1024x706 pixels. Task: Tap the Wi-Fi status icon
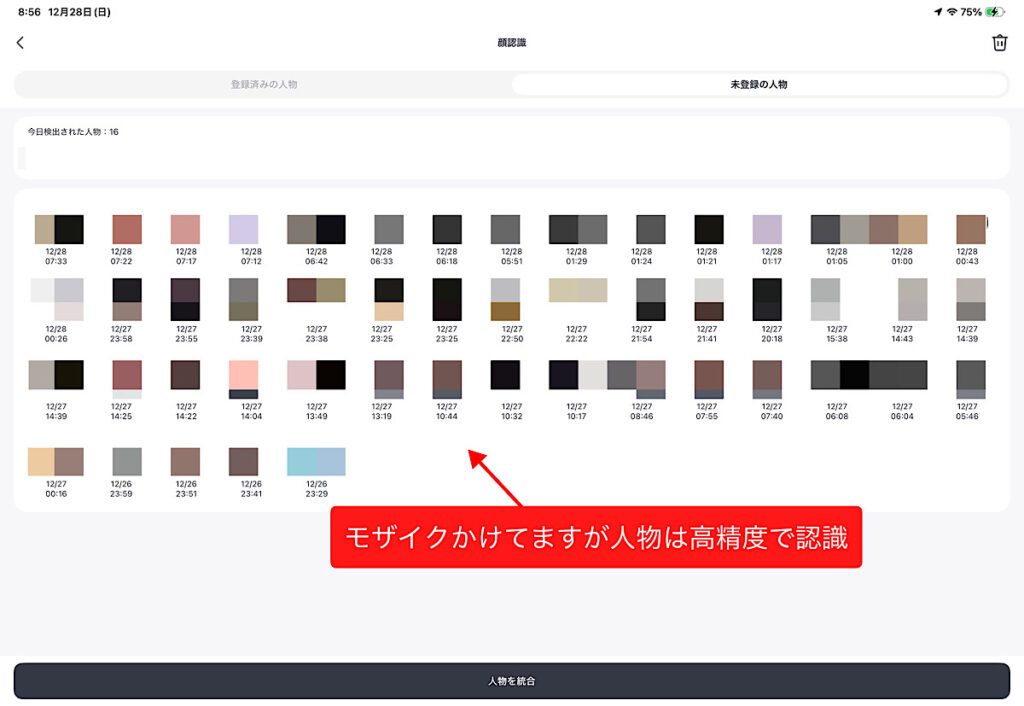point(951,12)
